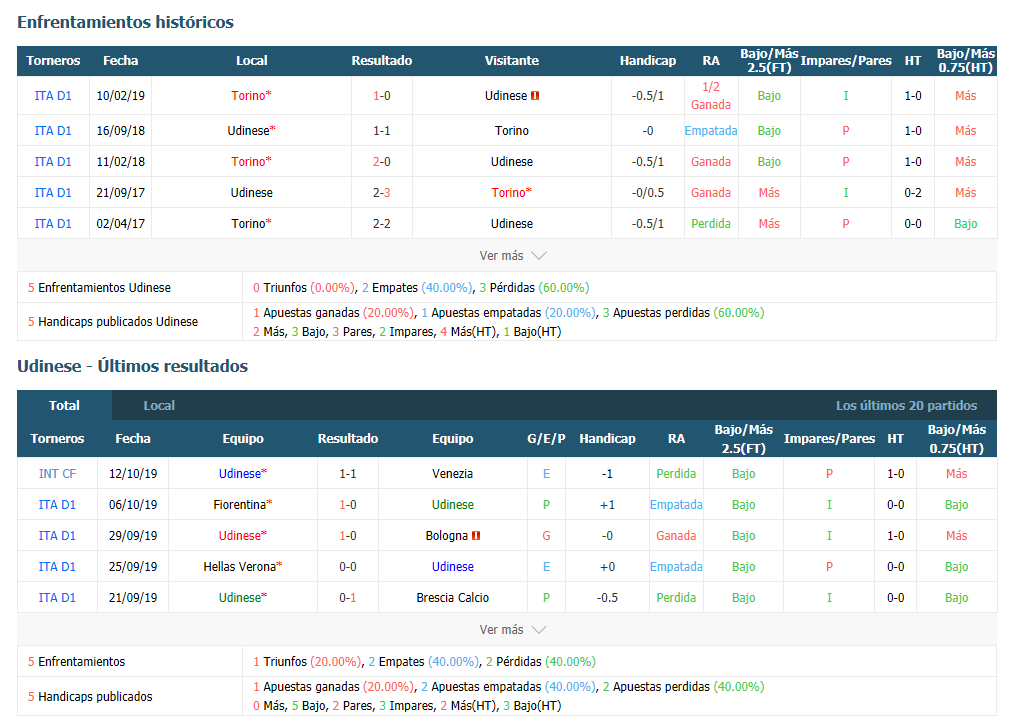Open ITA D1 link for 02/04/17 match
This screenshot has height=727, width=1010.
pos(53,223)
